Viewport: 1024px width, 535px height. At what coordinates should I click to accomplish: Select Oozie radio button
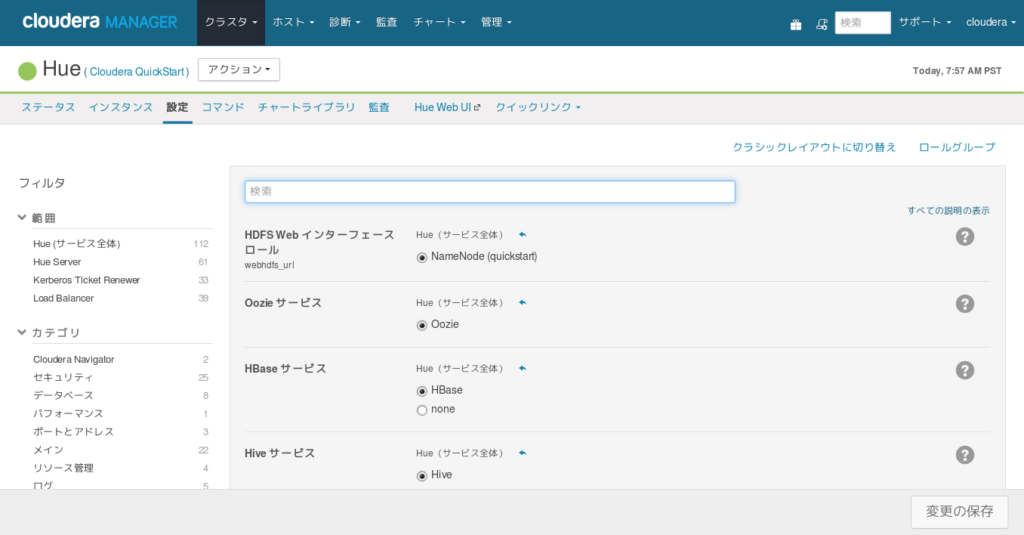pyautogui.click(x=422, y=325)
